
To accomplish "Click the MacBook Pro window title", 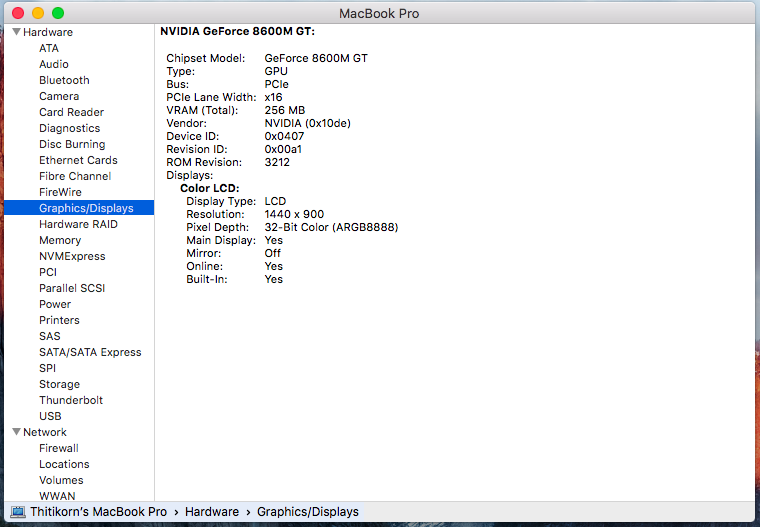I will (x=379, y=13).
